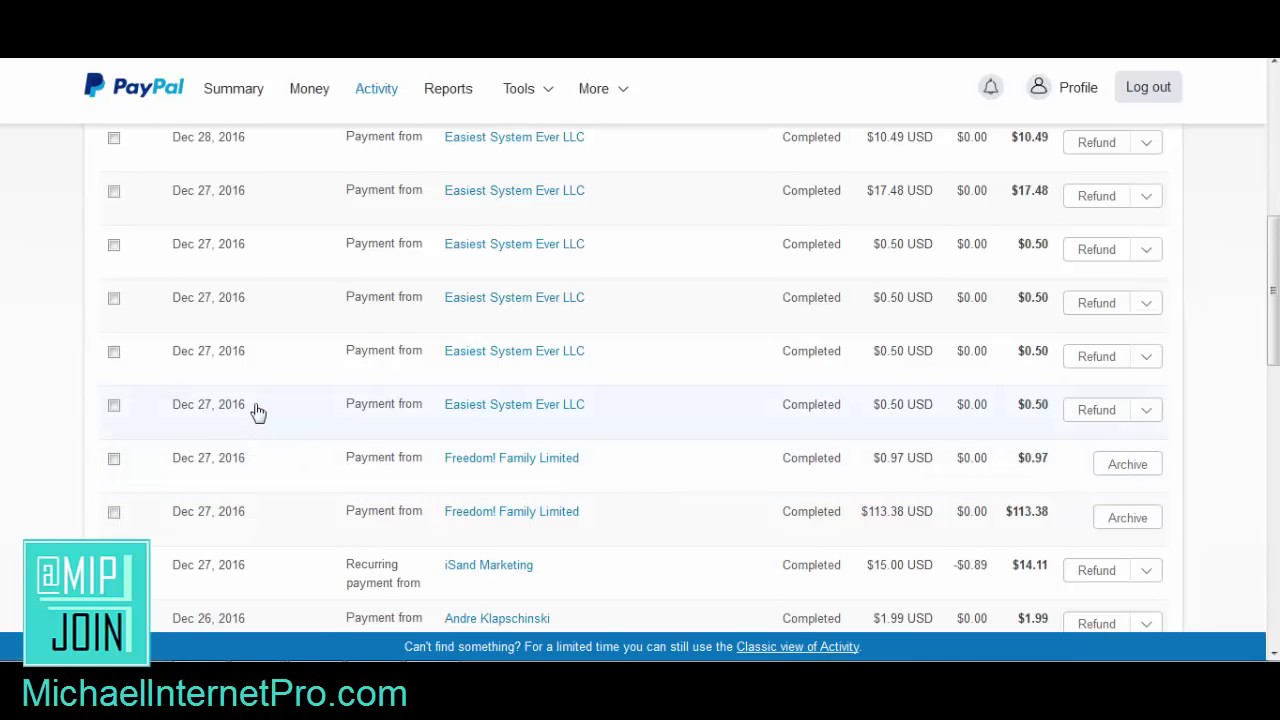This screenshot has width=1280, height=720.
Task: Click Refund on the $17.48 row
Action: 1096,196
